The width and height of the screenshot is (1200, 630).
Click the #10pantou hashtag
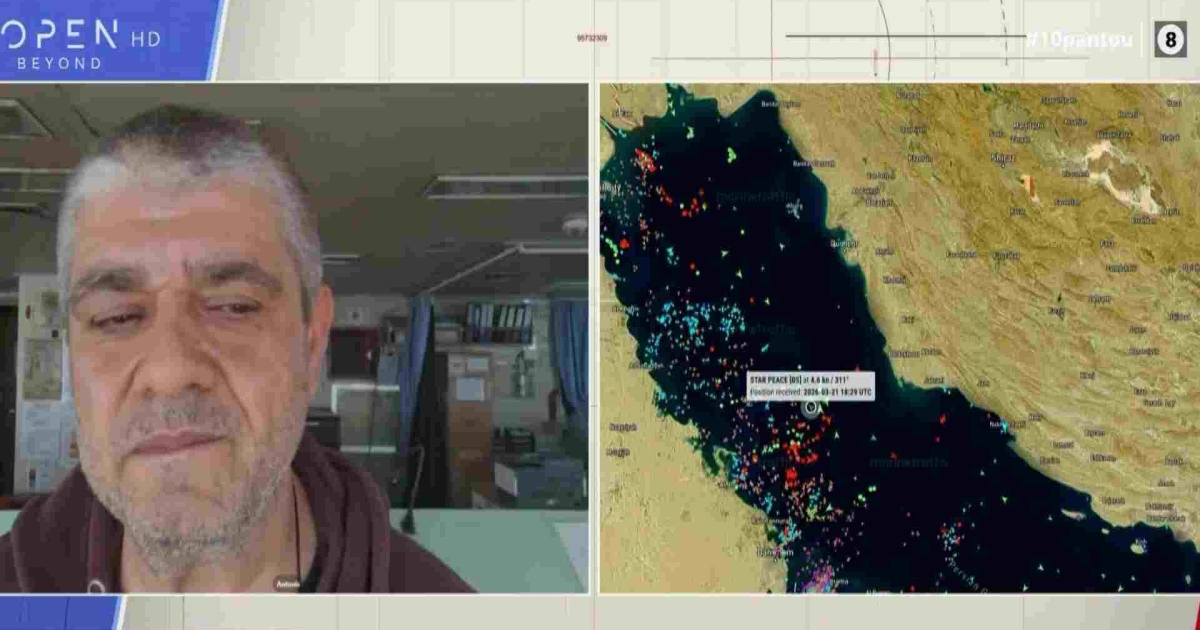(1078, 40)
